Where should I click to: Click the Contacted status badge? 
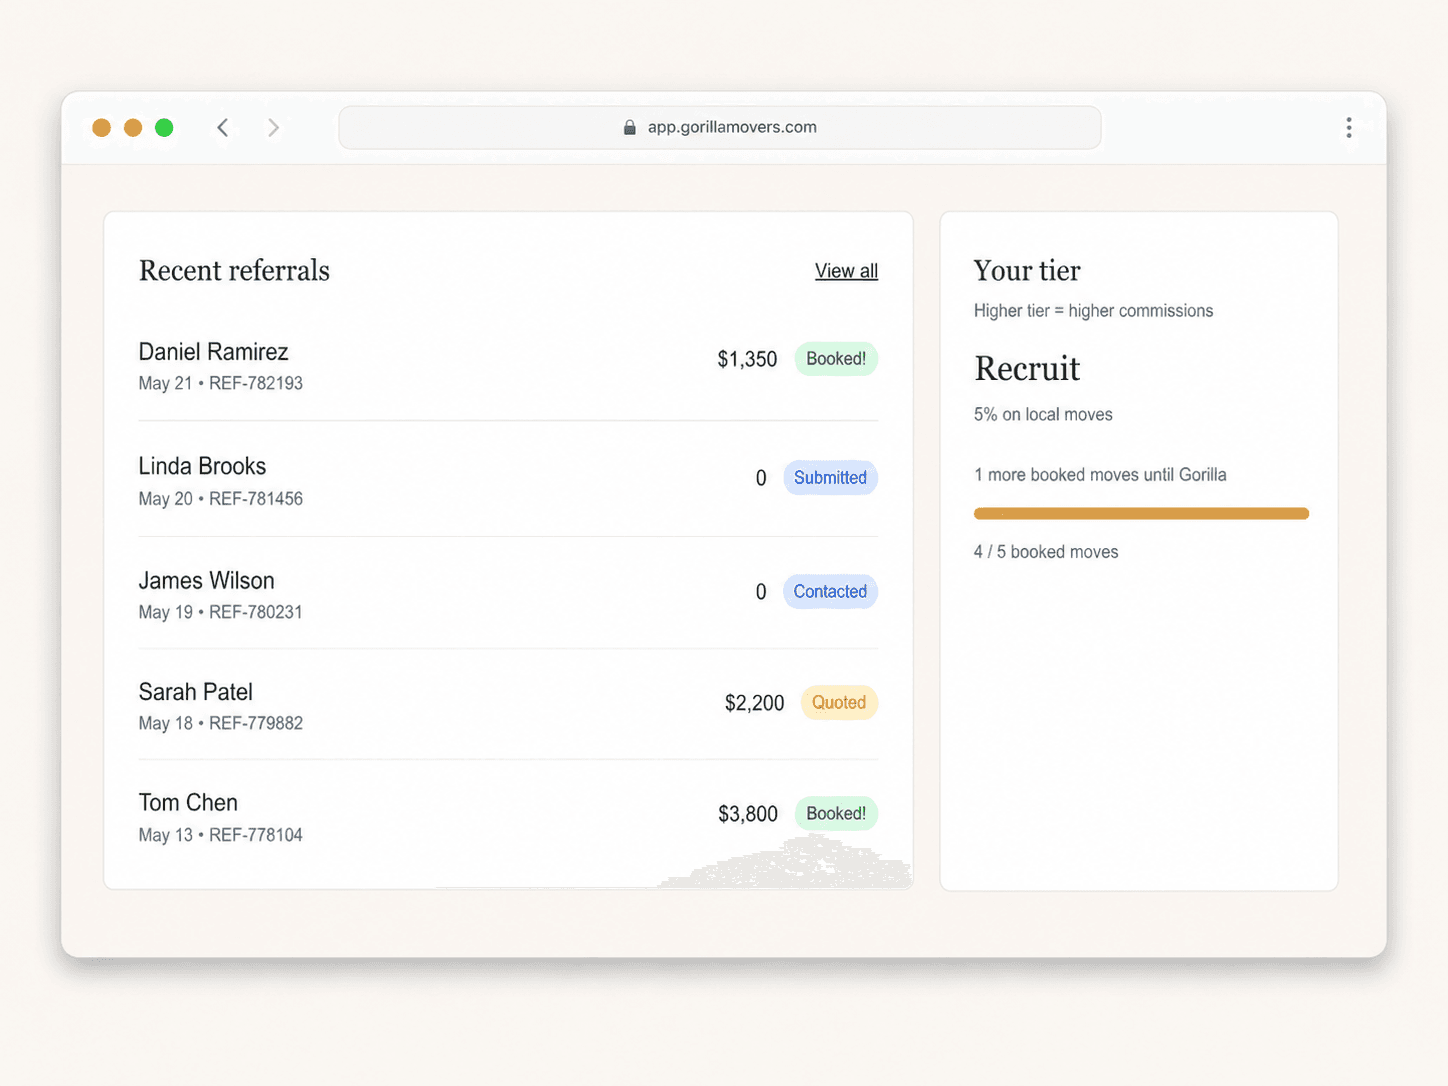coord(830,592)
